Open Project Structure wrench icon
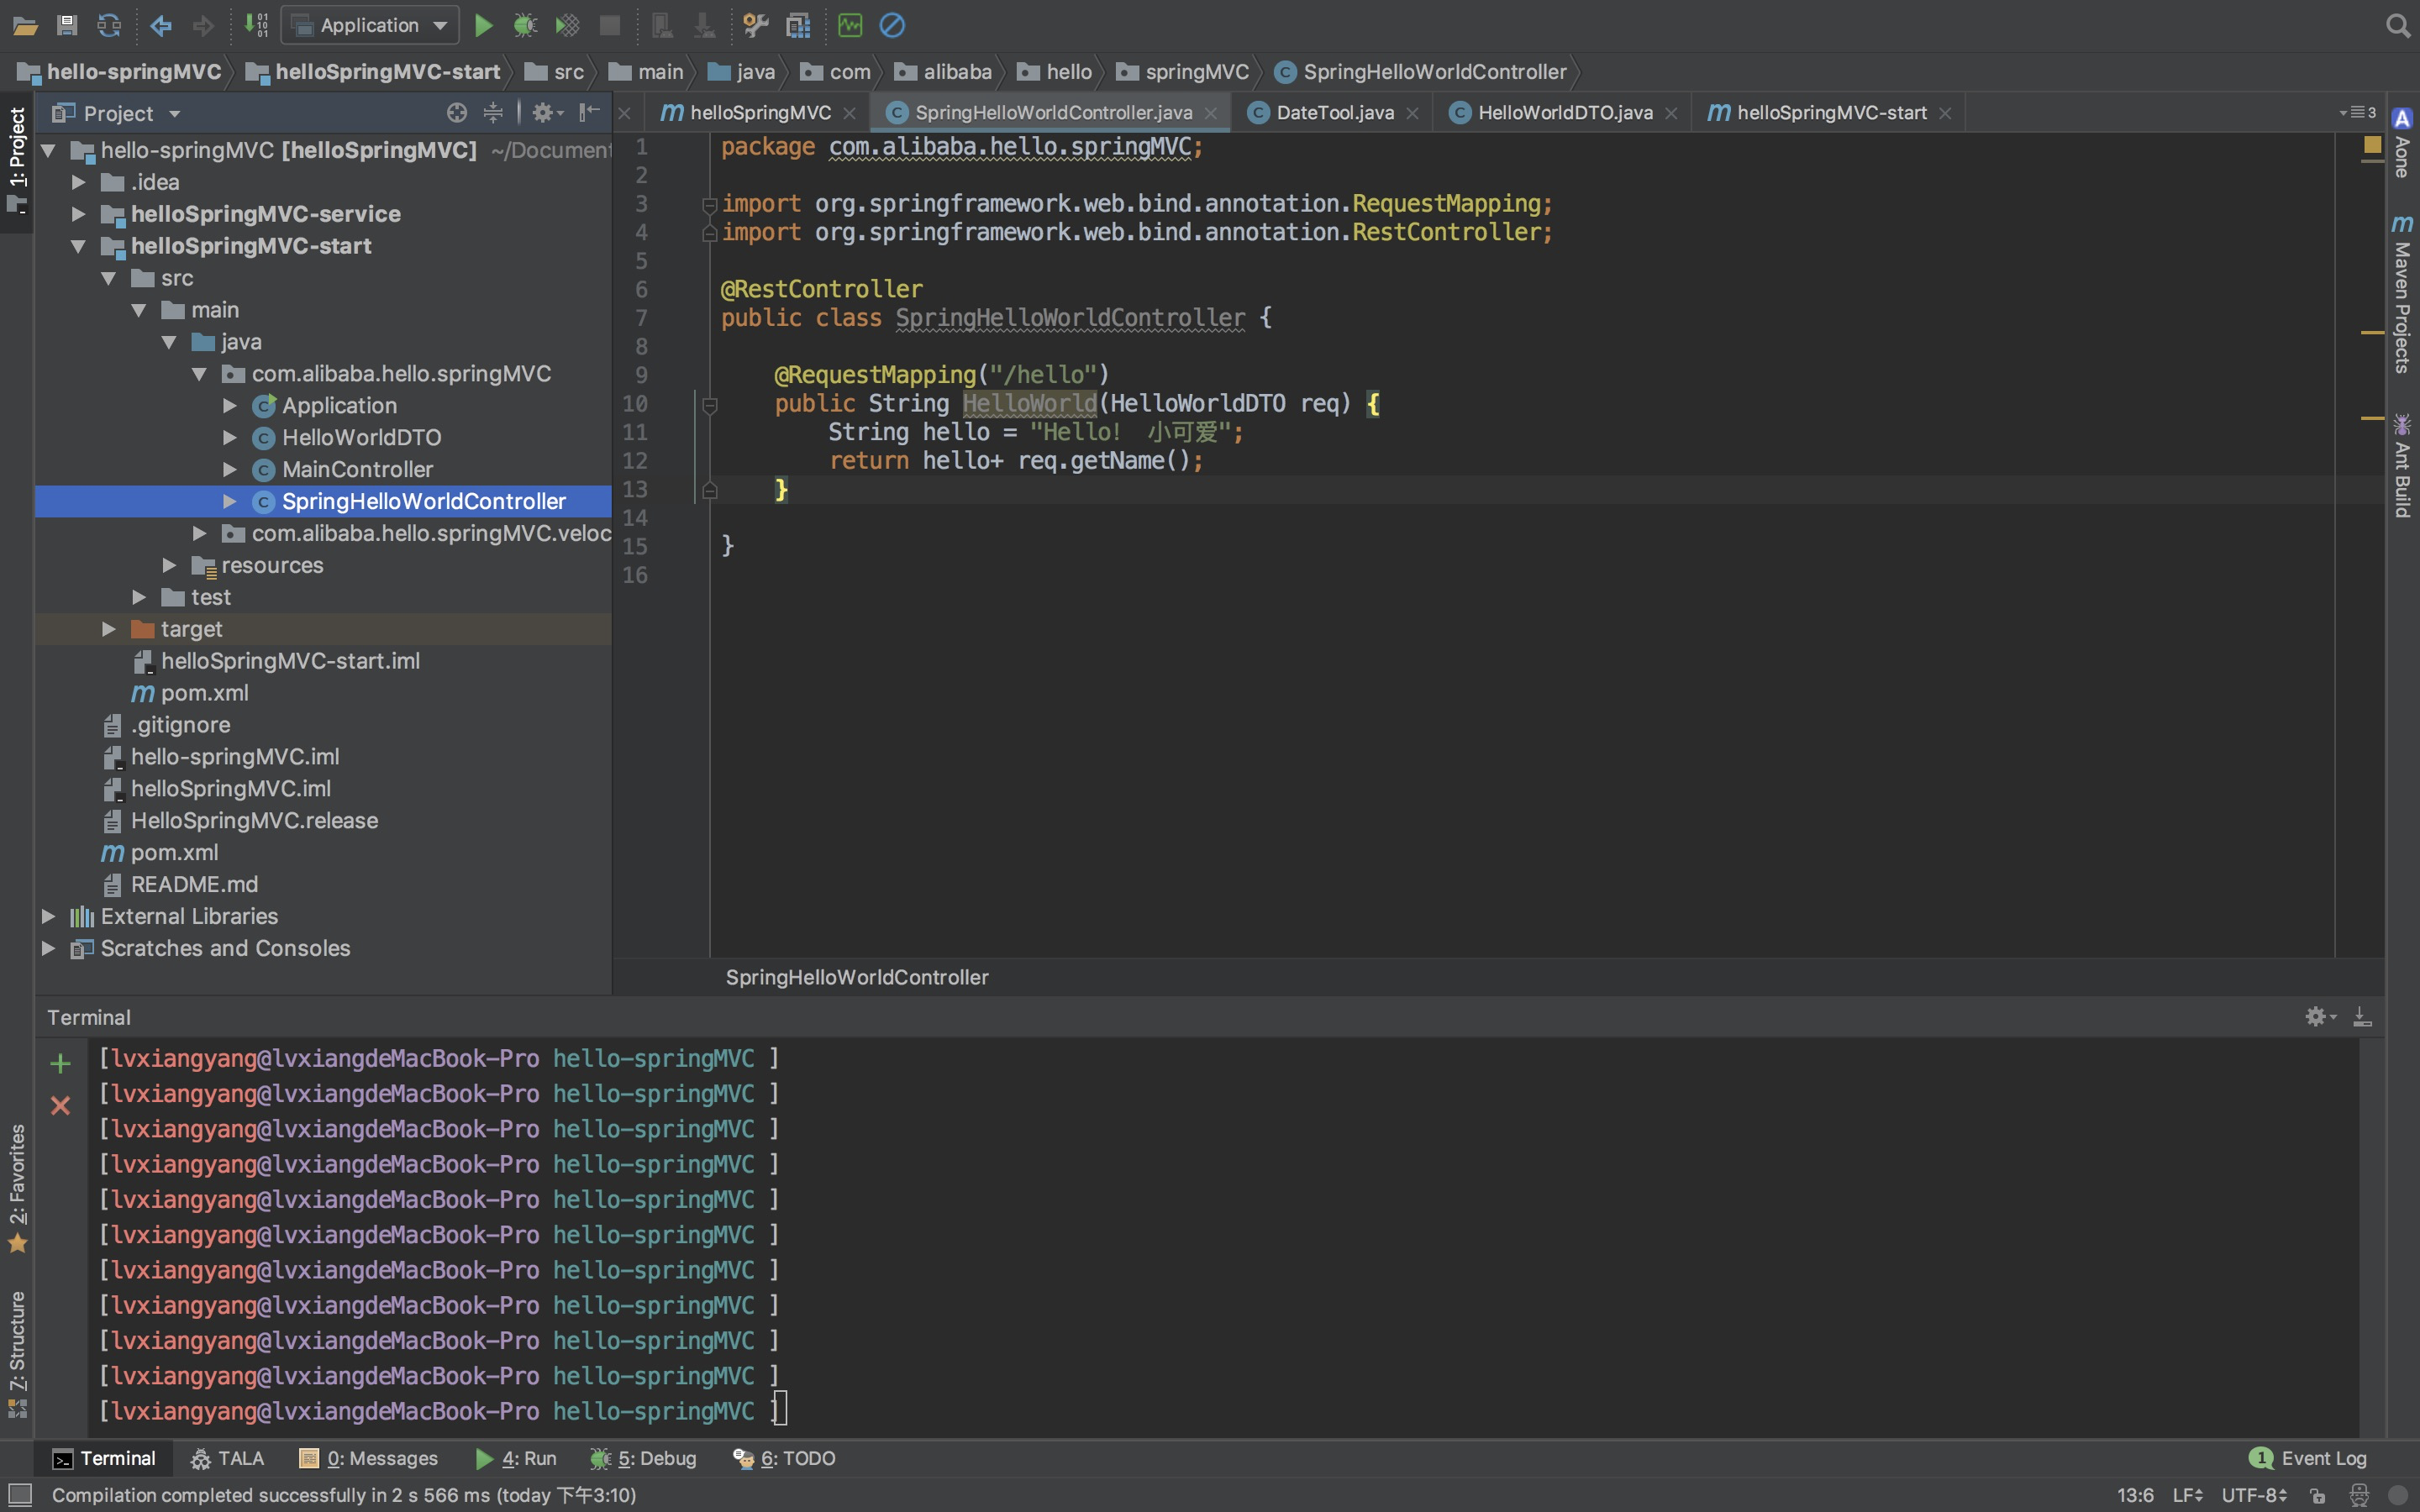The width and height of the screenshot is (2420, 1512). 756,26
